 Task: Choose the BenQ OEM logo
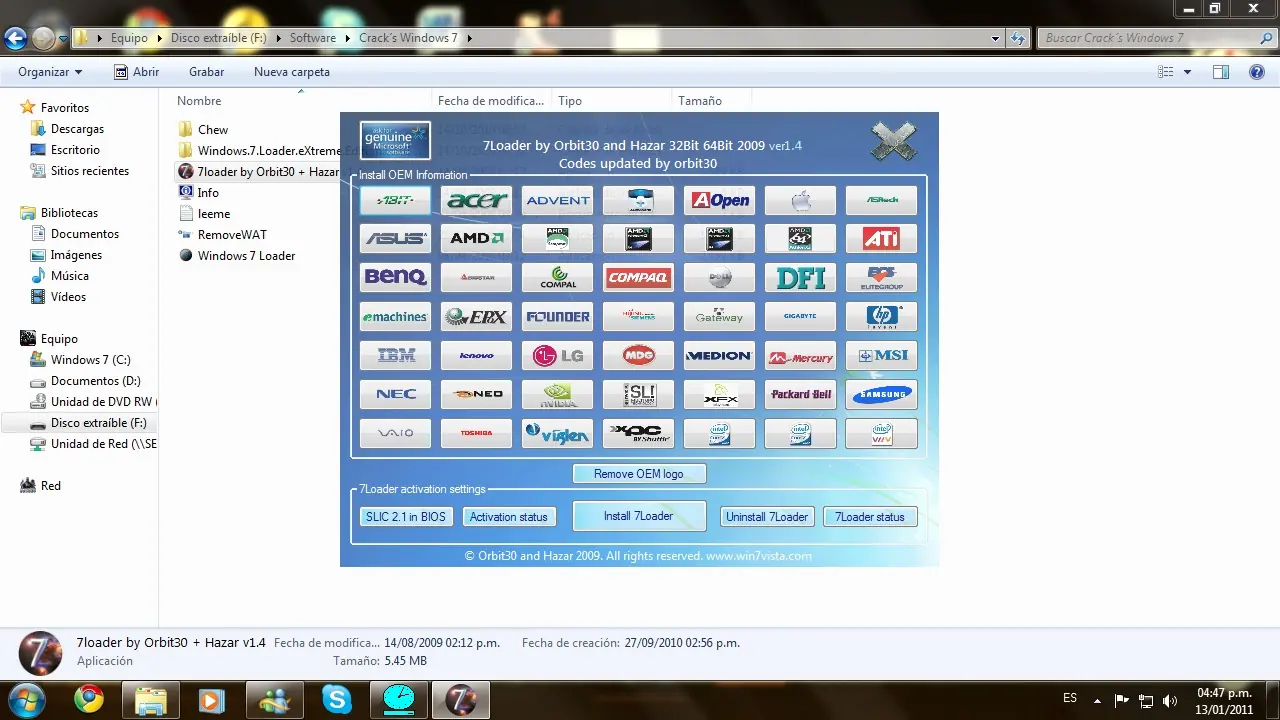(395, 277)
